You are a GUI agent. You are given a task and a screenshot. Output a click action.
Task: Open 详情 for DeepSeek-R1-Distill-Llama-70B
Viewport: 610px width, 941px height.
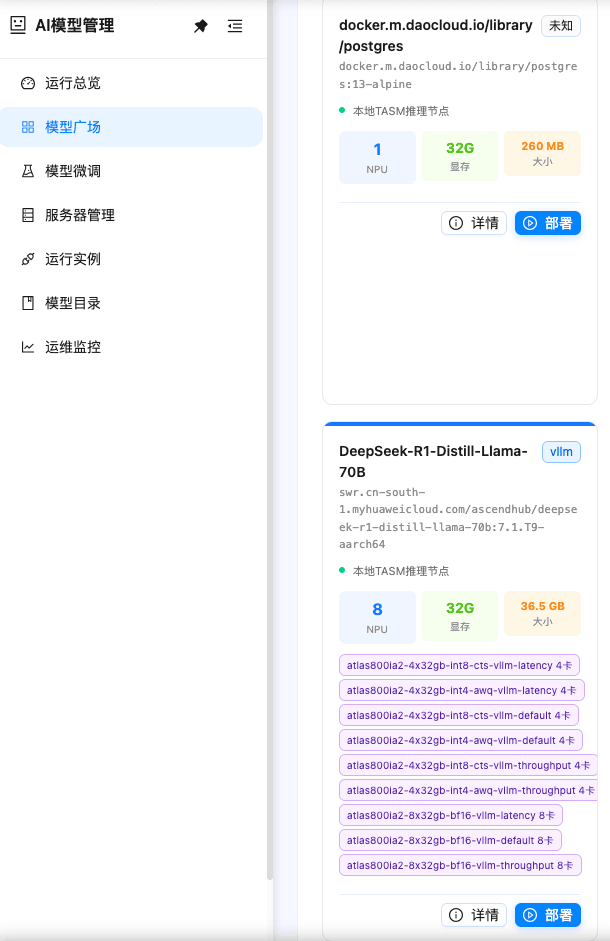(x=474, y=915)
